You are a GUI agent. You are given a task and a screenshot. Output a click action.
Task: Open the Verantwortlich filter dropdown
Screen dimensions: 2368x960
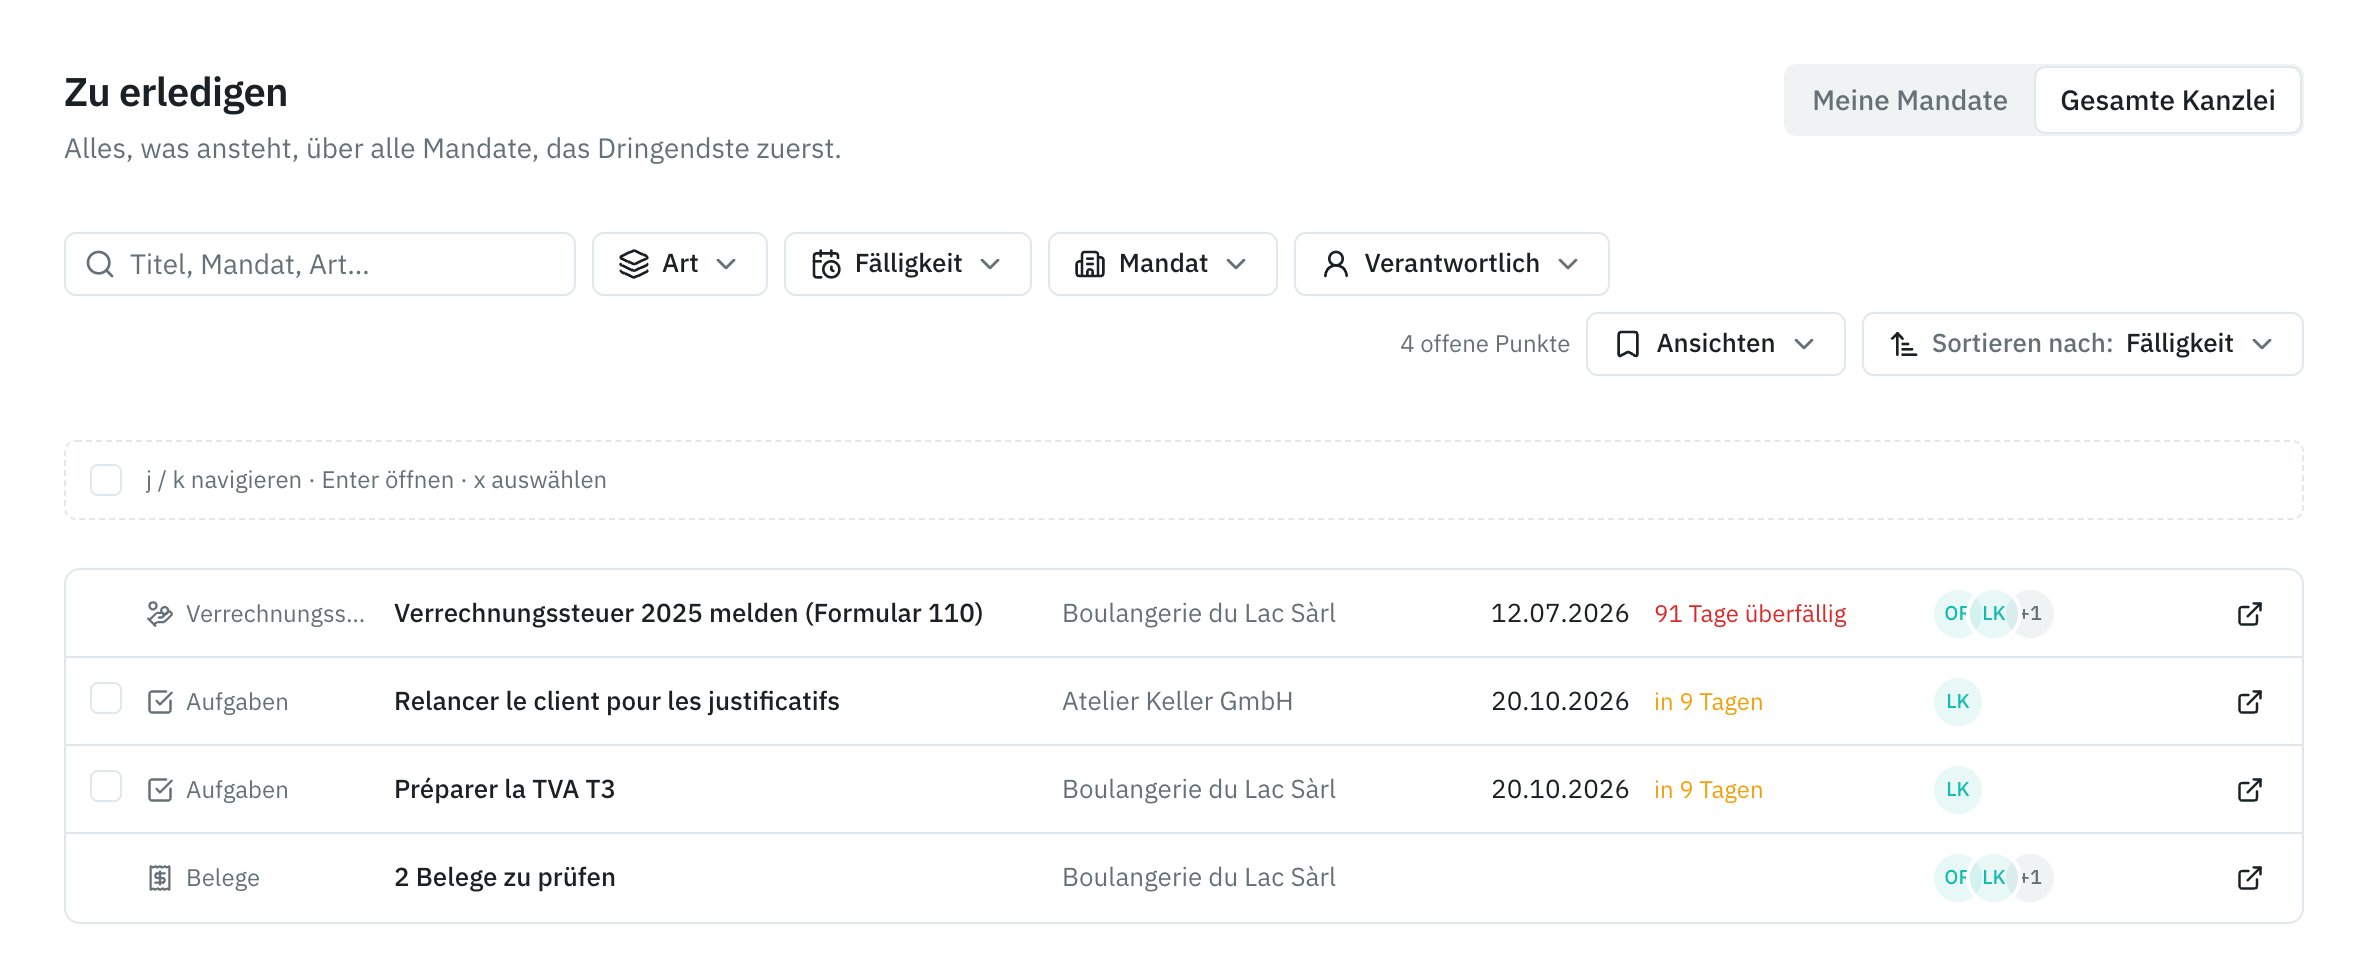(1452, 264)
